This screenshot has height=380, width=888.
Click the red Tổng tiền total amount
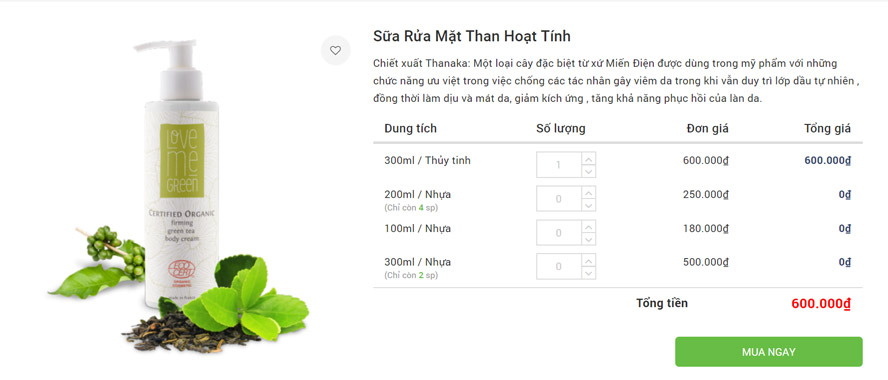pos(821,304)
